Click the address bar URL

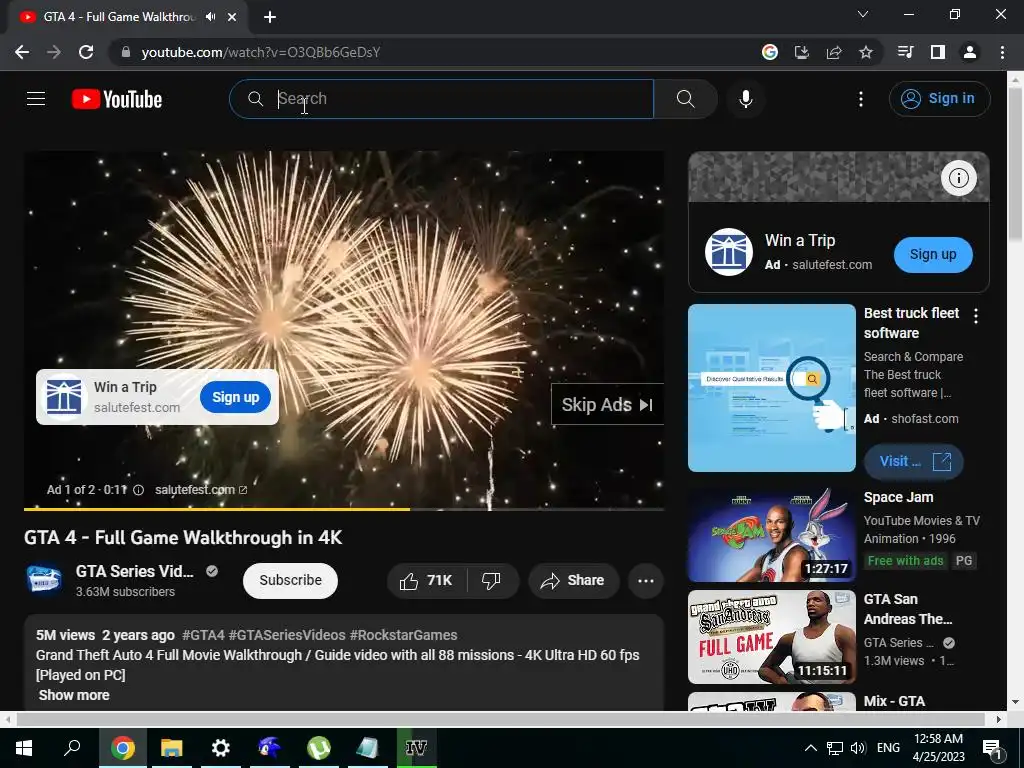tap(261, 52)
